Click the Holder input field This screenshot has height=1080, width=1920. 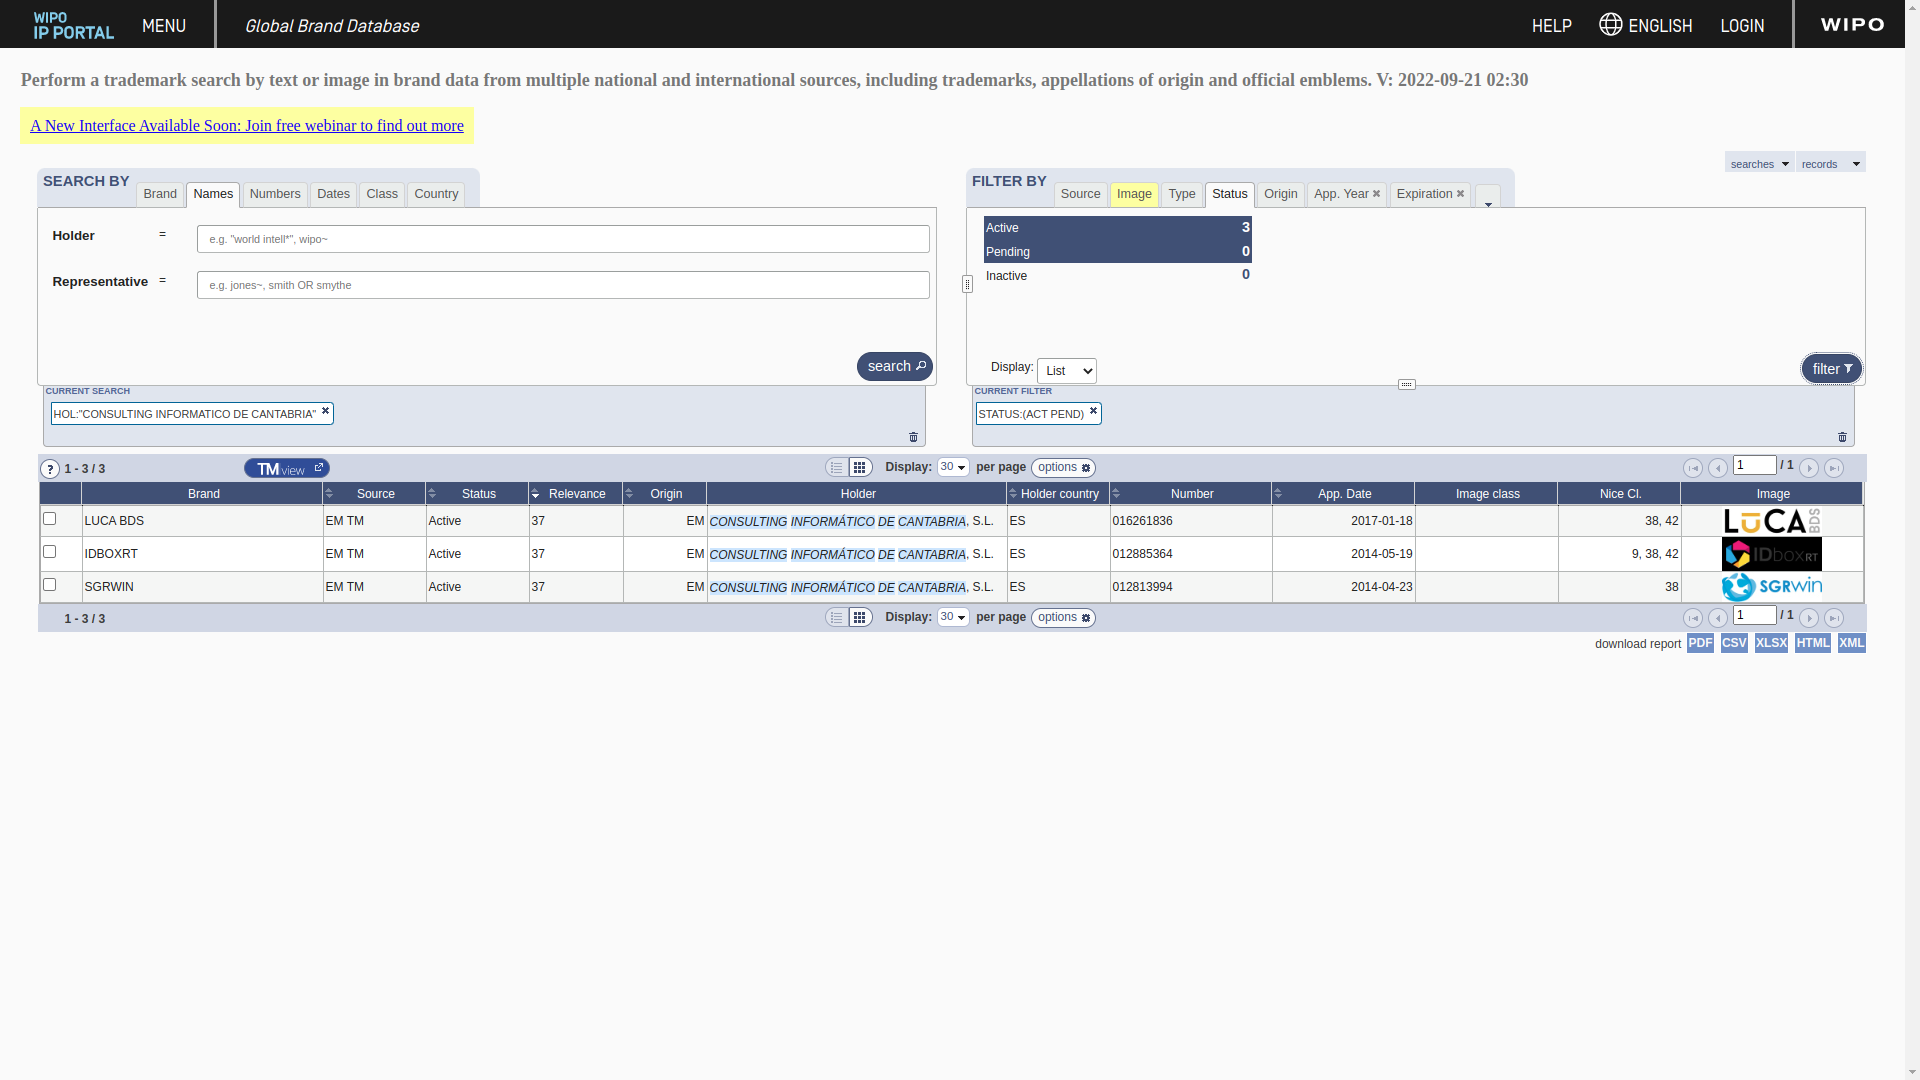click(x=563, y=239)
